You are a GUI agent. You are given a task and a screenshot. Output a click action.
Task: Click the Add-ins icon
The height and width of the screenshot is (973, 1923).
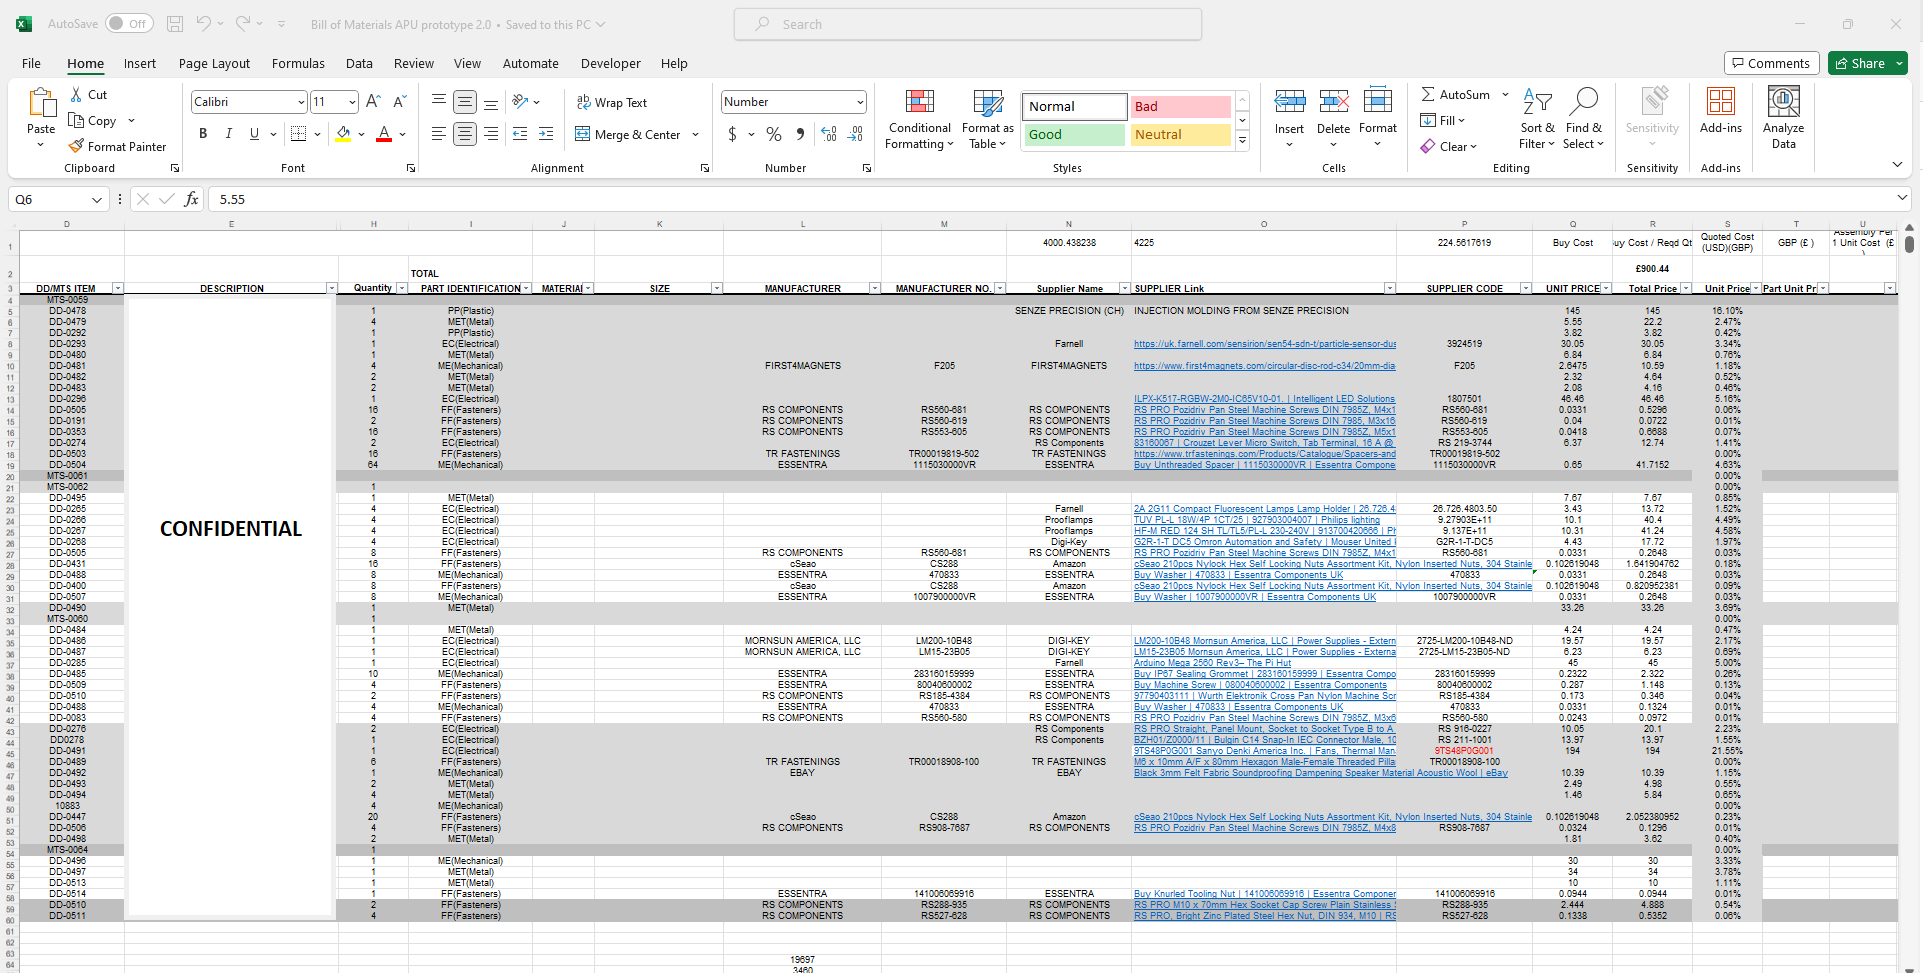(x=1721, y=102)
